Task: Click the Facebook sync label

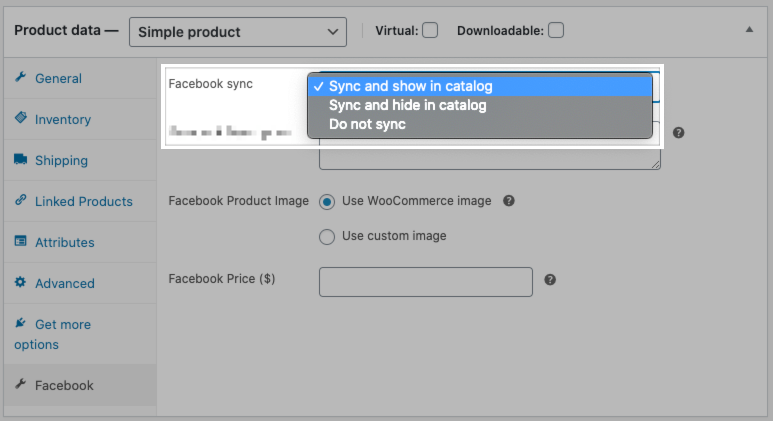Action: click(211, 84)
